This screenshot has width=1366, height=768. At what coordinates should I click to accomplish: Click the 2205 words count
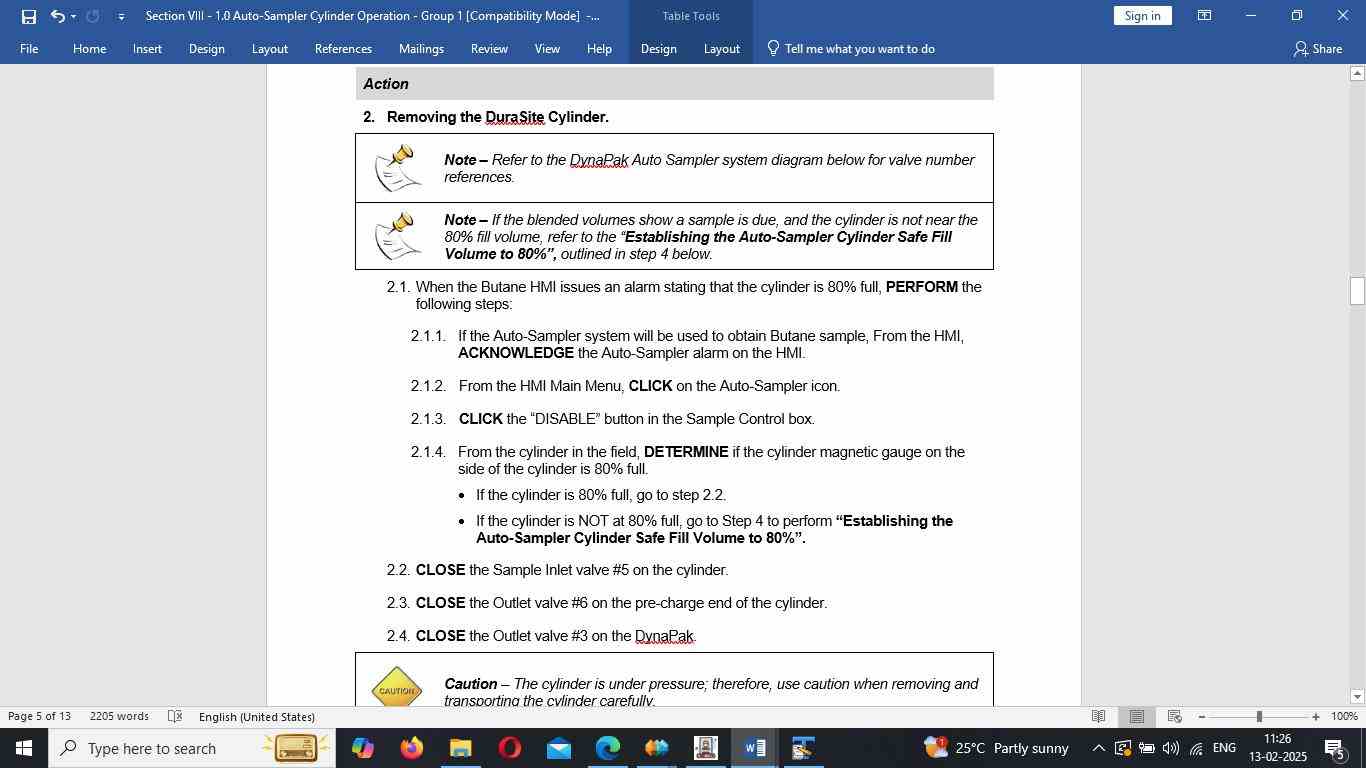click(x=119, y=716)
